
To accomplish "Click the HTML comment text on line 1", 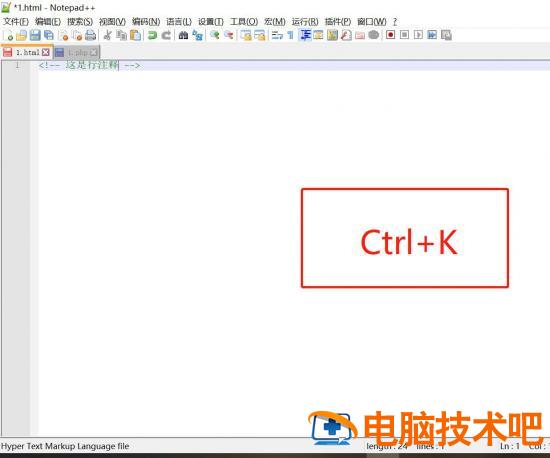I will pos(89,65).
